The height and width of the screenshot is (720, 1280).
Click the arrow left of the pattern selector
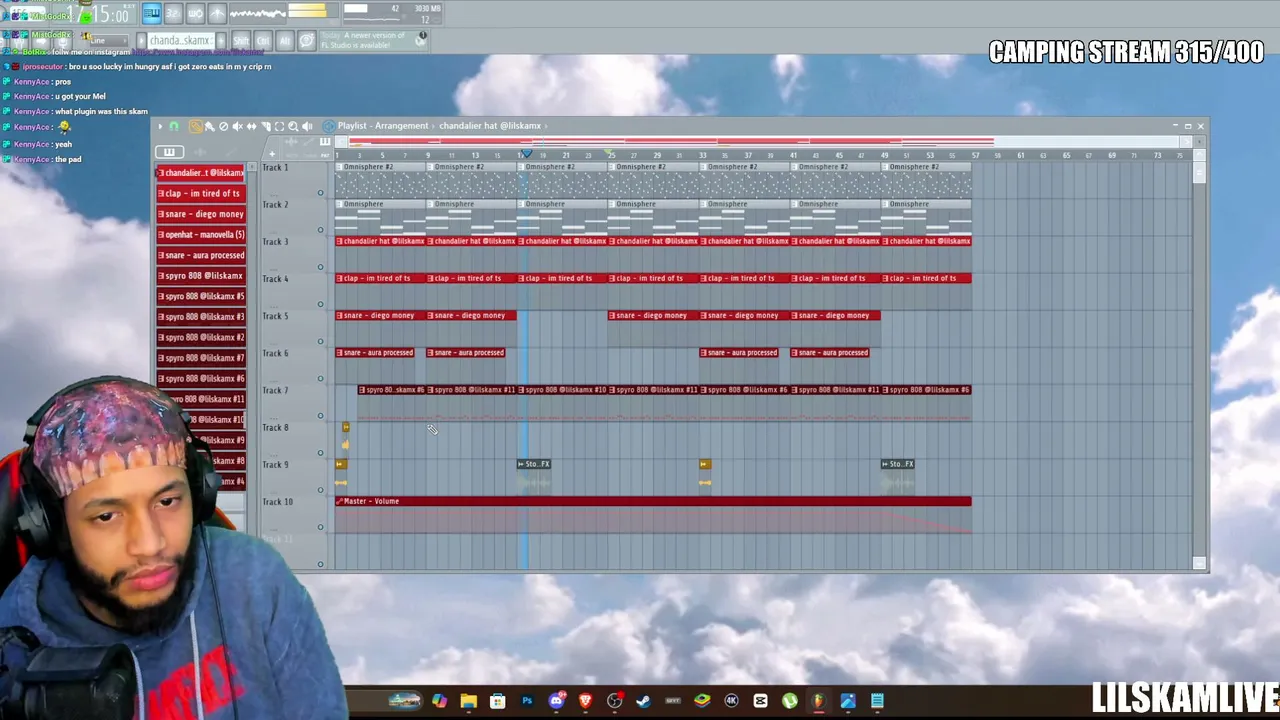tap(139, 41)
